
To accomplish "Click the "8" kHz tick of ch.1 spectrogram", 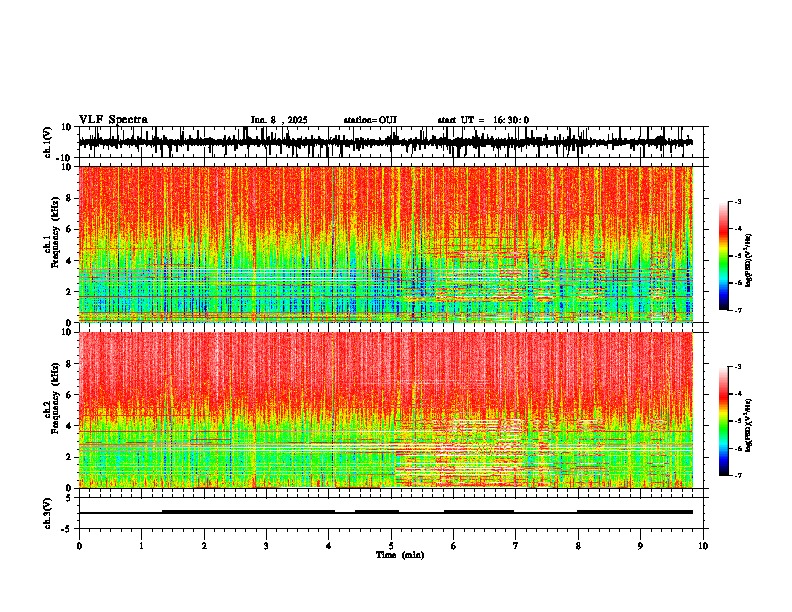I will click(x=70, y=198).
